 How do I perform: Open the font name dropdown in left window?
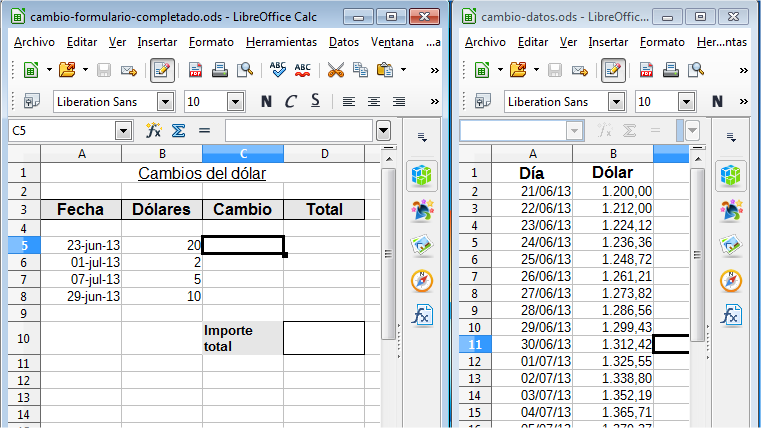point(165,102)
